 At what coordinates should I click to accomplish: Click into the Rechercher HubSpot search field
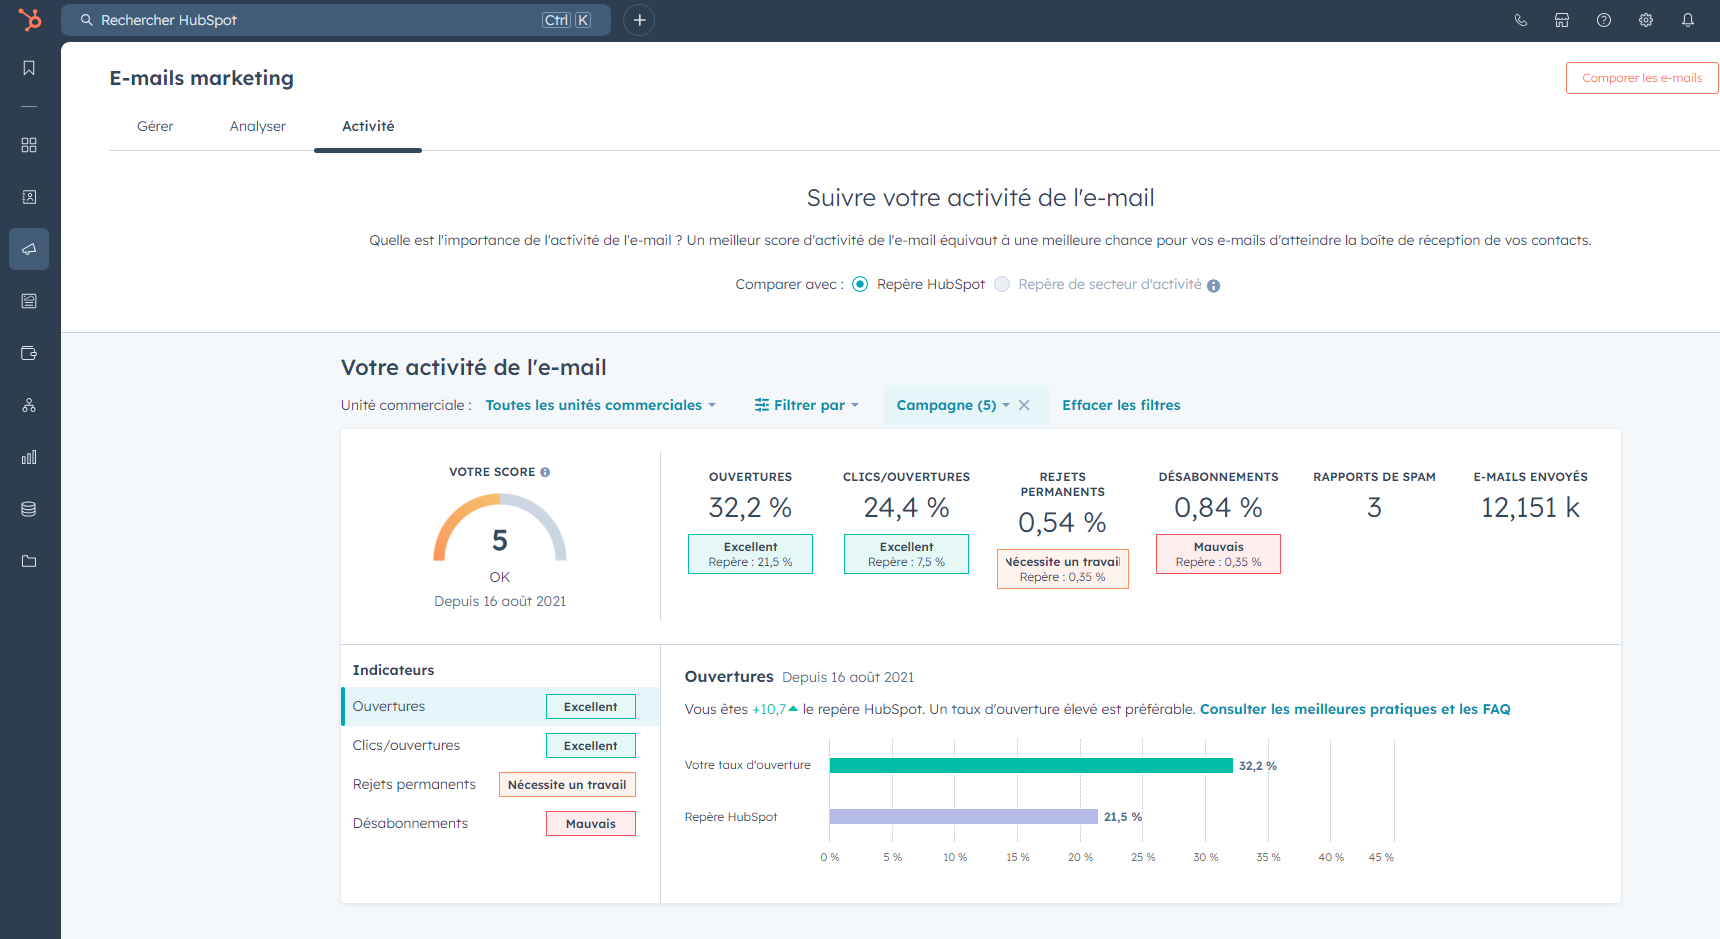coord(336,20)
